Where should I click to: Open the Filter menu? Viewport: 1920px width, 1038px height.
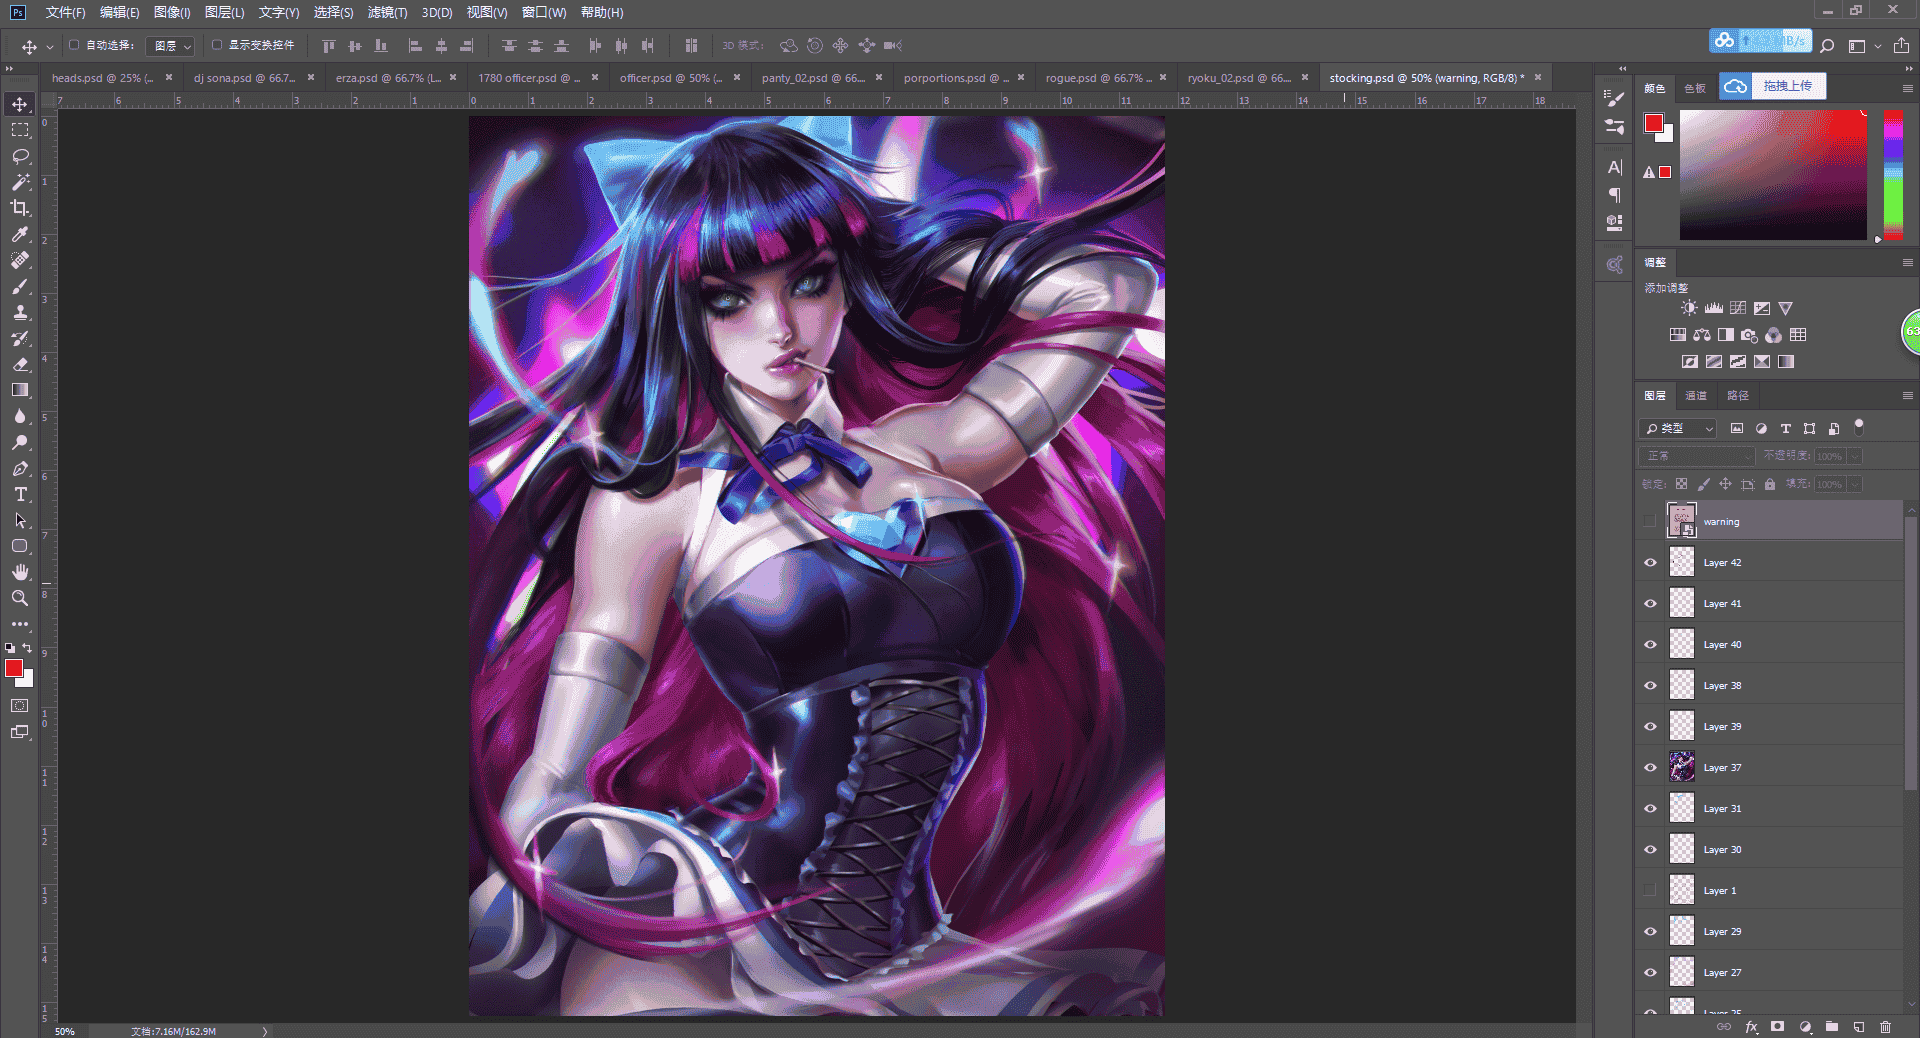coord(387,12)
